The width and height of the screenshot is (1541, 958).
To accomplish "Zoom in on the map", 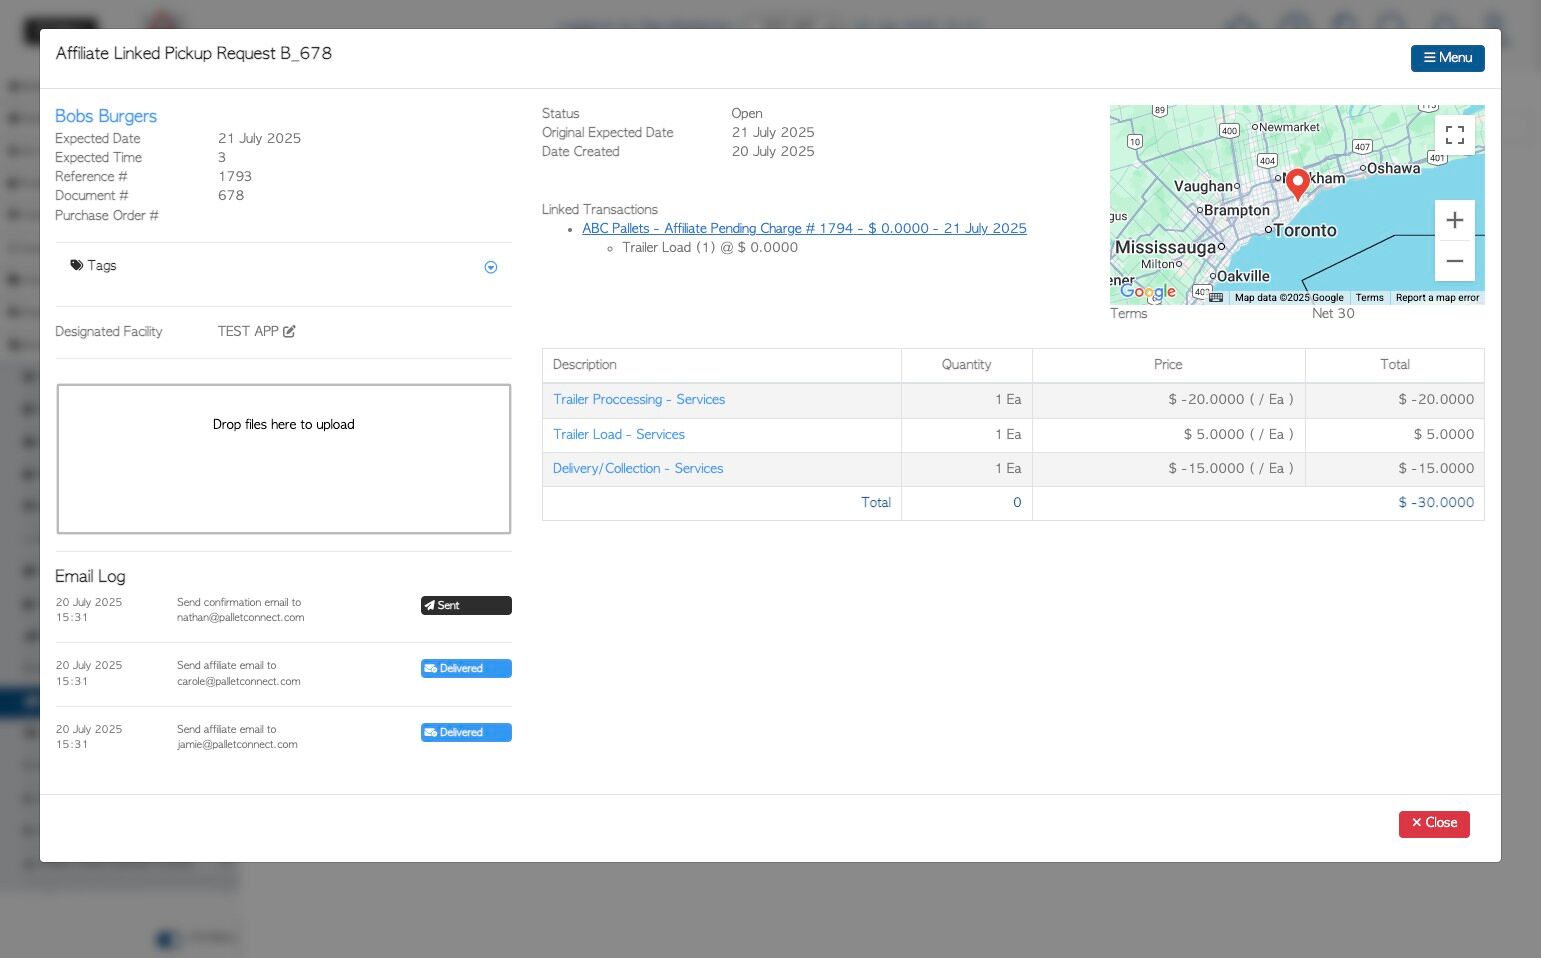I will pyautogui.click(x=1455, y=220).
